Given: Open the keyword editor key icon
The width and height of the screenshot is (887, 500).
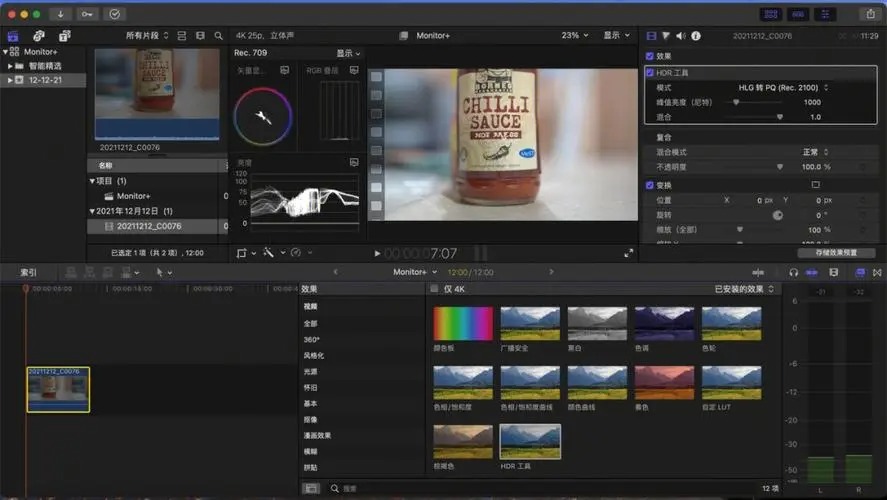Looking at the screenshot, I should coord(87,14).
